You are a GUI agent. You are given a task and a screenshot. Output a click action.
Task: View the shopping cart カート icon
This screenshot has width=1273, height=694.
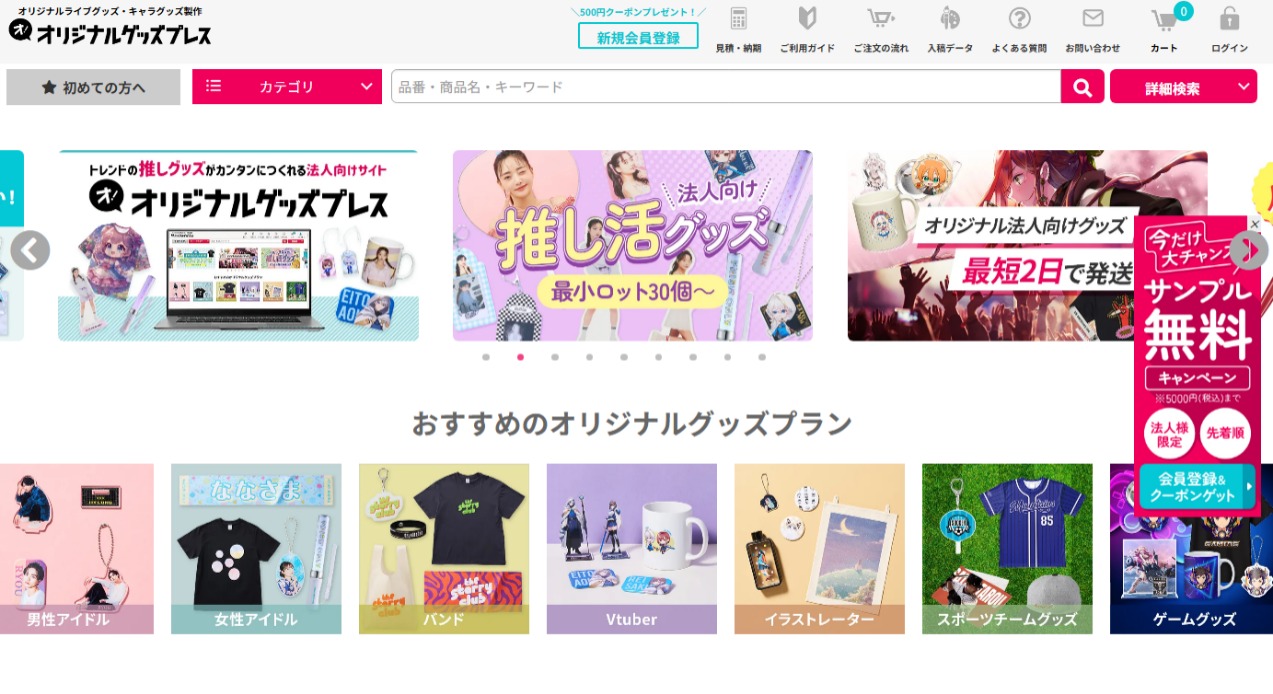(x=1164, y=20)
